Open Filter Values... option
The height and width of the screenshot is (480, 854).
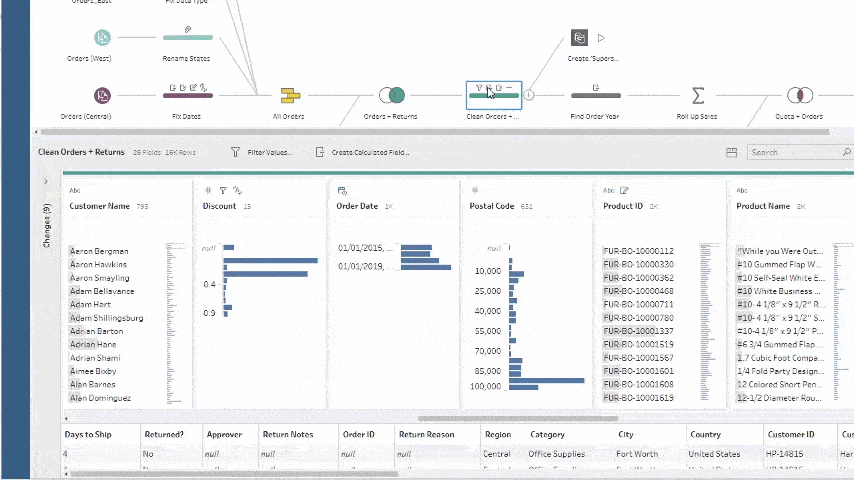click(262, 153)
